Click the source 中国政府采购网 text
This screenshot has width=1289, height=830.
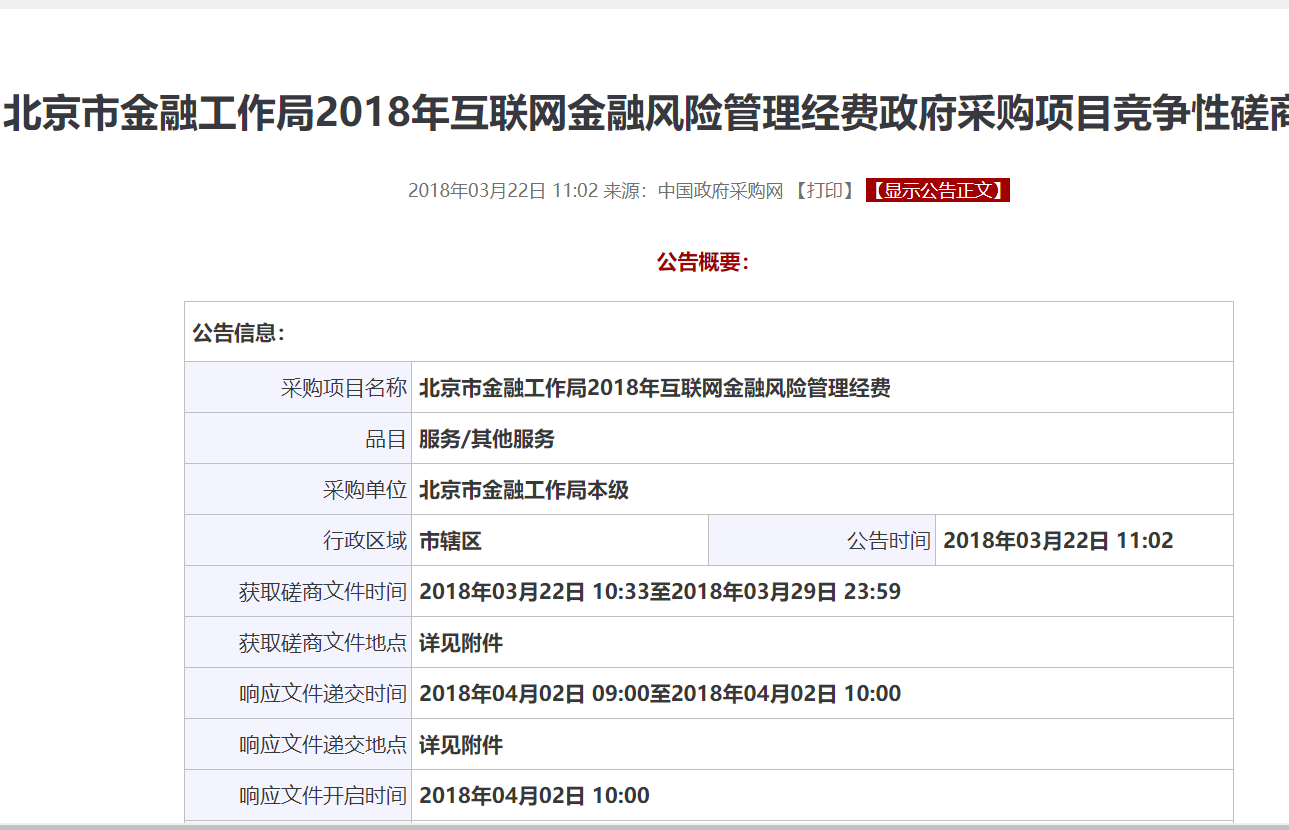pos(719,190)
